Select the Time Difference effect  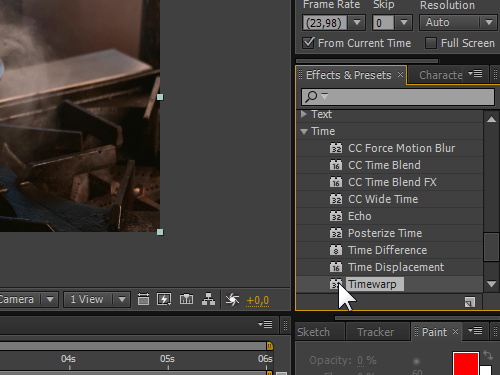(388, 250)
